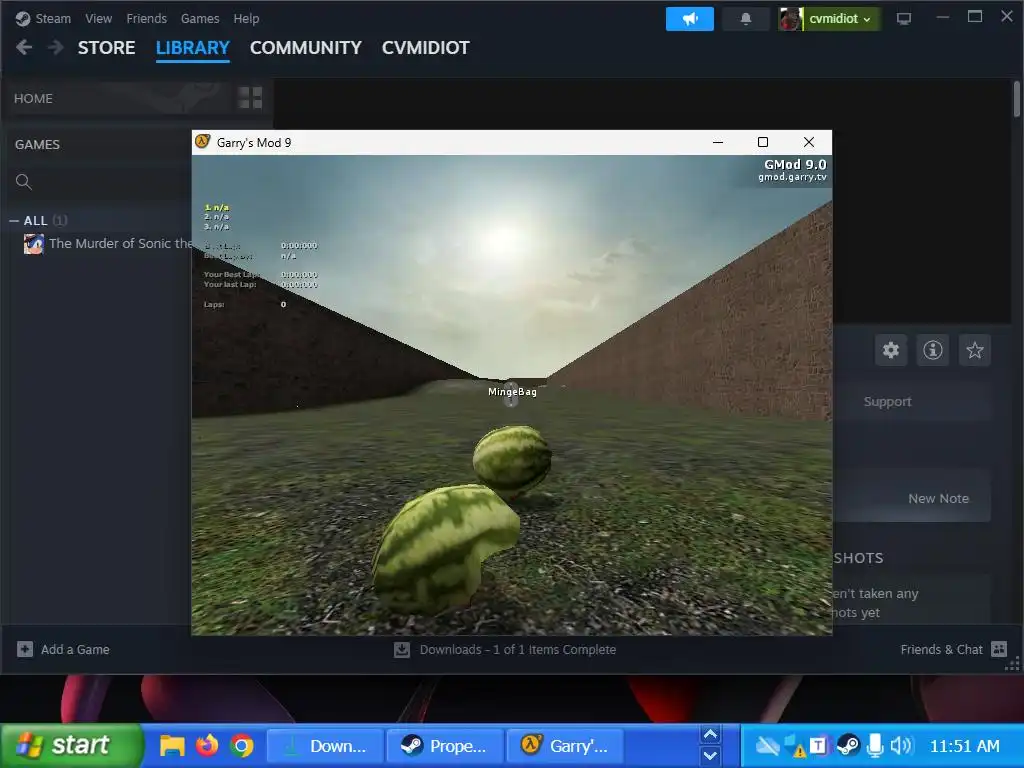Viewport: 1024px width, 768px height.
Task: Open the Games menu
Action: point(200,18)
